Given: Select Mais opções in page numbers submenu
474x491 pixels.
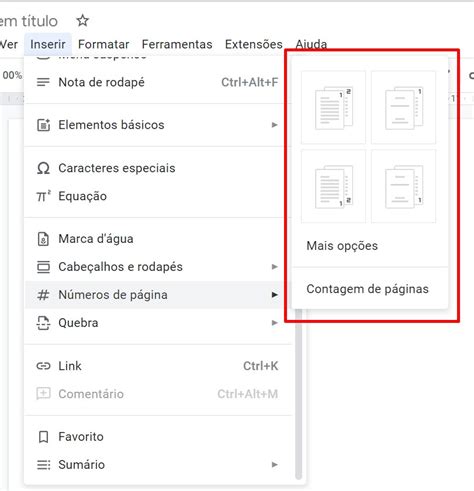Looking at the screenshot, I should [x=342, y=246].
